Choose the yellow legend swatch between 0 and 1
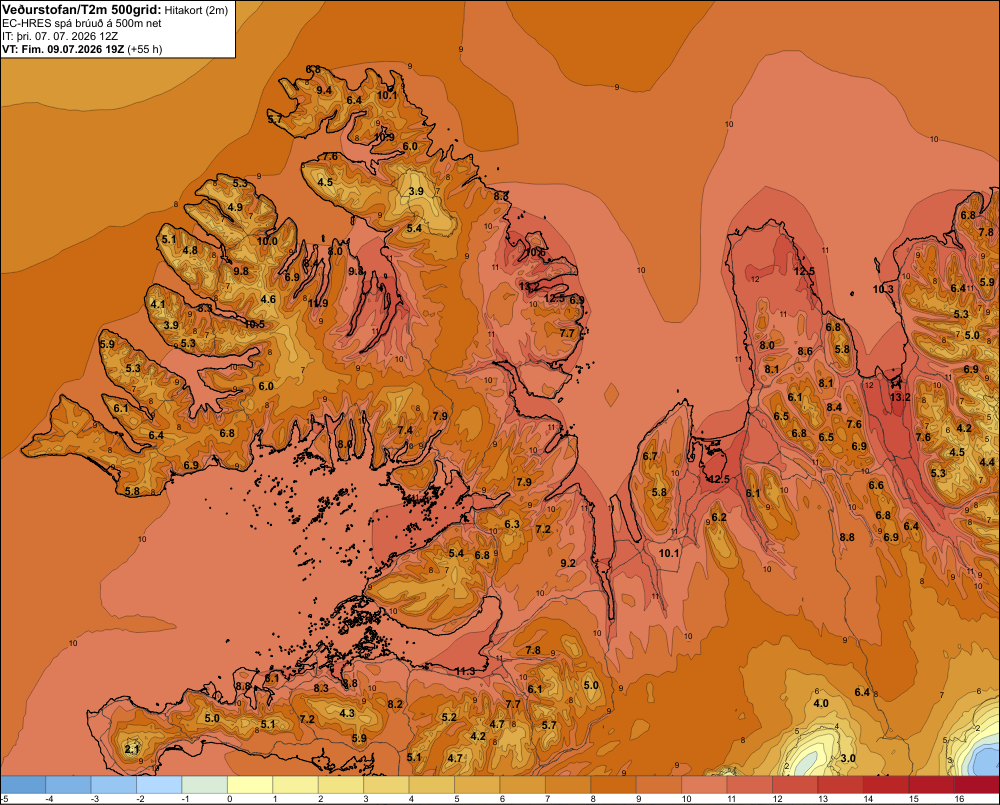The image size is (1000, 805). pos(251,785)
